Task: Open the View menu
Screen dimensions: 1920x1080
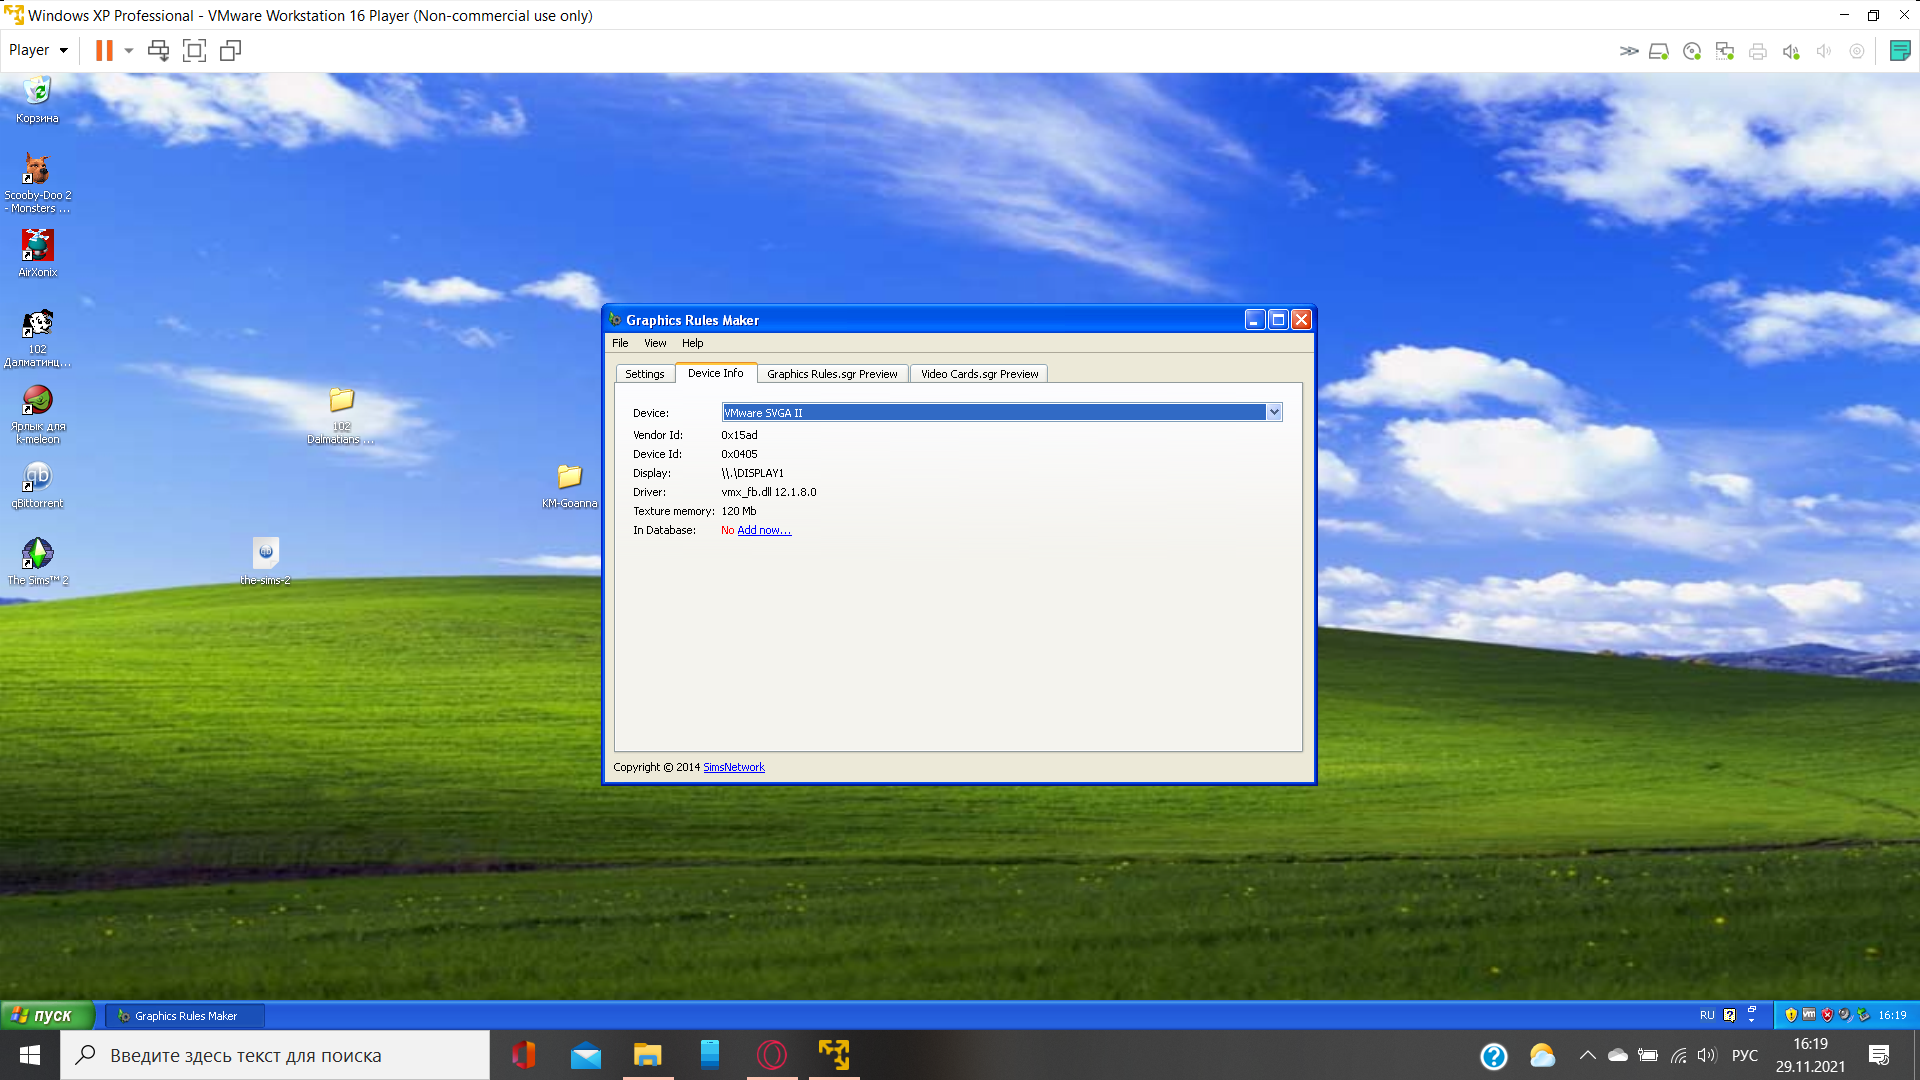Action: [655, 343]
